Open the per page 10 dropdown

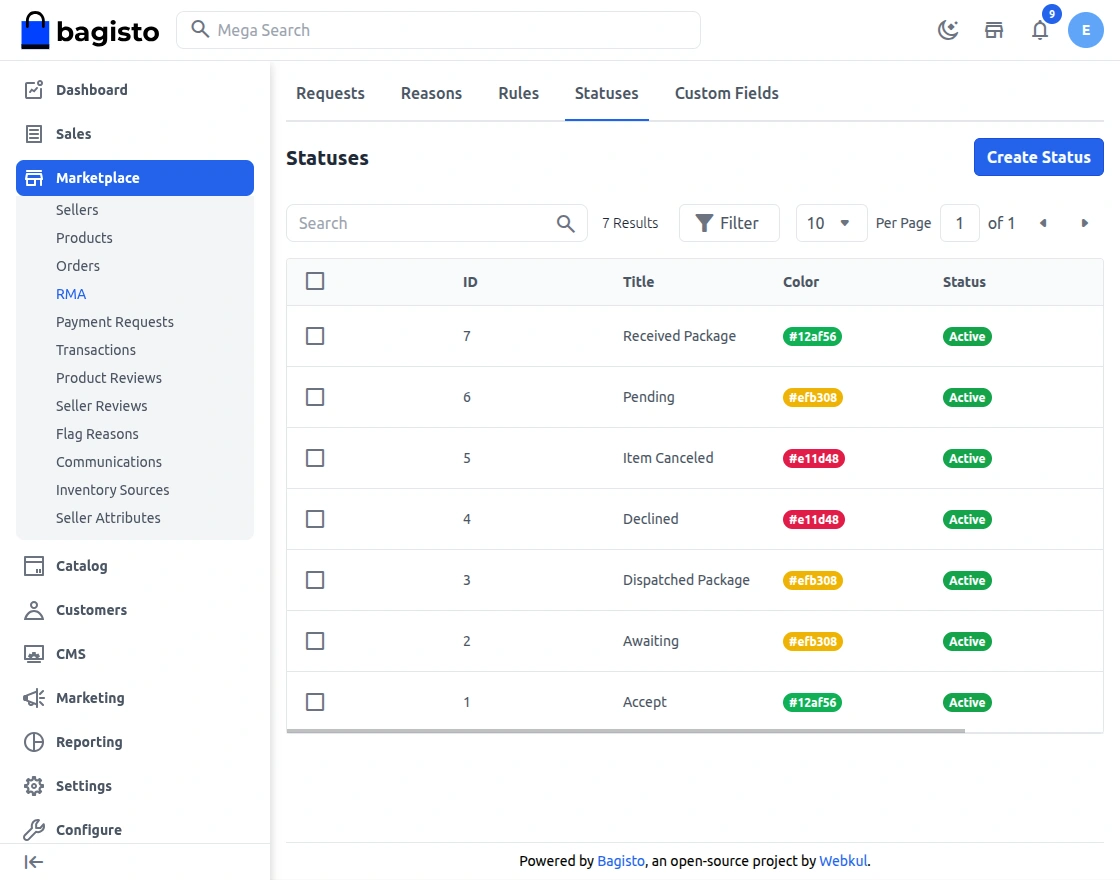click(831, 223)
